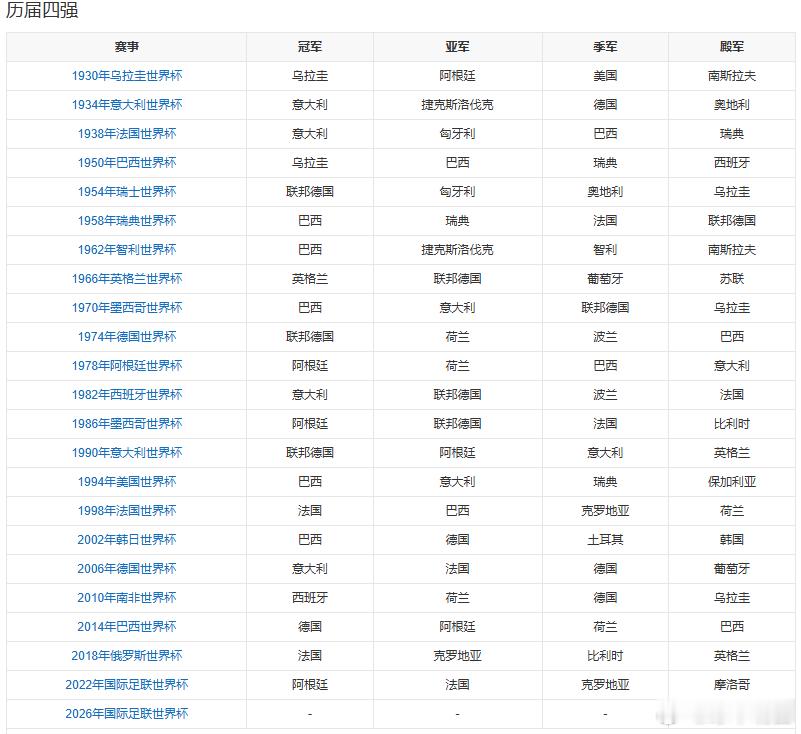
Task: Select 英格兰 in the 2018 row
Action: tap(732, 656)
